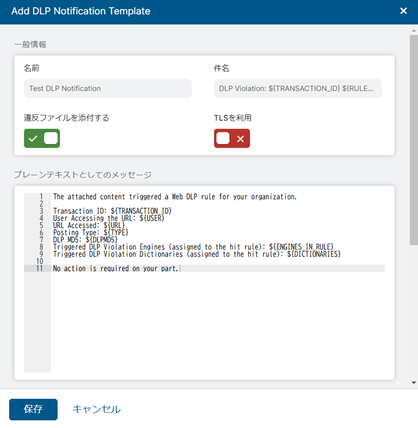Click the キャンセル link

pos(97,409)
